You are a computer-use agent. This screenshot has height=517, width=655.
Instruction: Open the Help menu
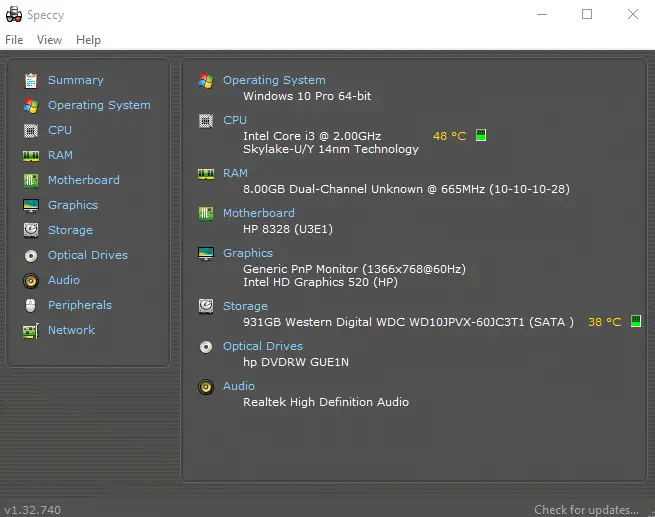[88, 40]
